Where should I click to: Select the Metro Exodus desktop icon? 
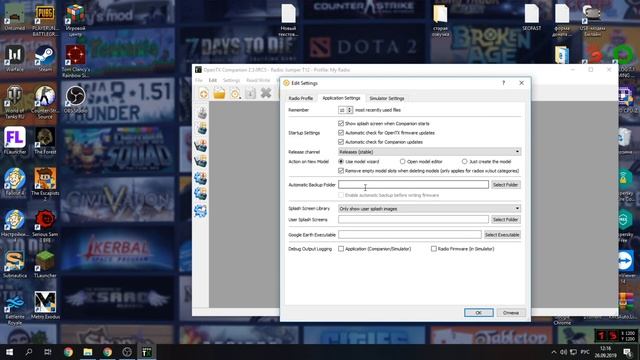45,305
